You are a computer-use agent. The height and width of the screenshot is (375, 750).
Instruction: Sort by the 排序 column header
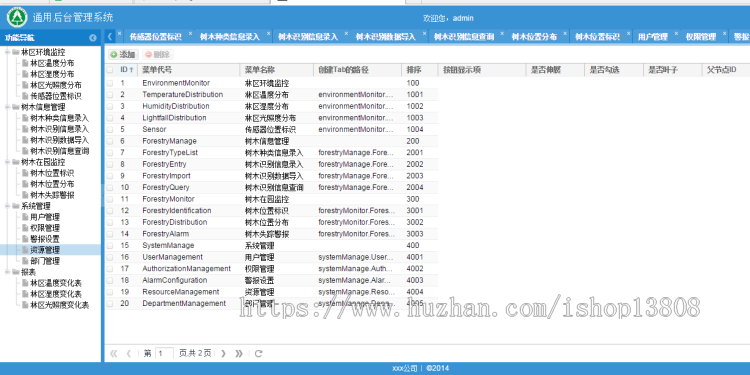(x=419, y=70)
